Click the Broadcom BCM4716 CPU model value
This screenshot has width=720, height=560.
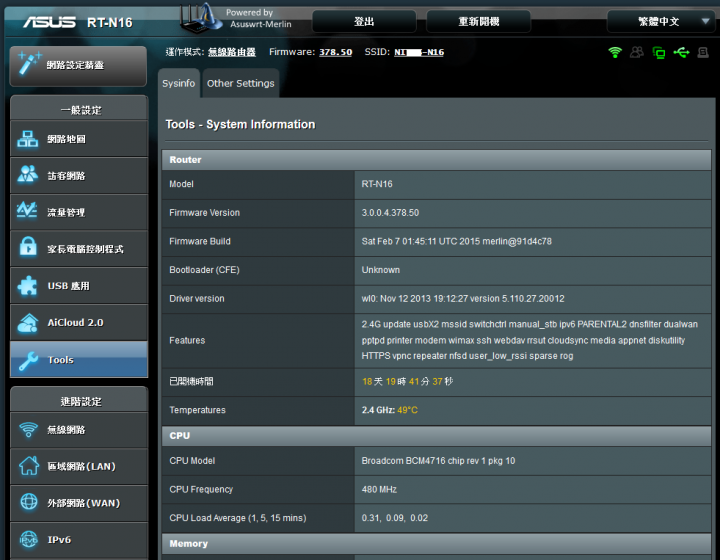coord(438,460)
